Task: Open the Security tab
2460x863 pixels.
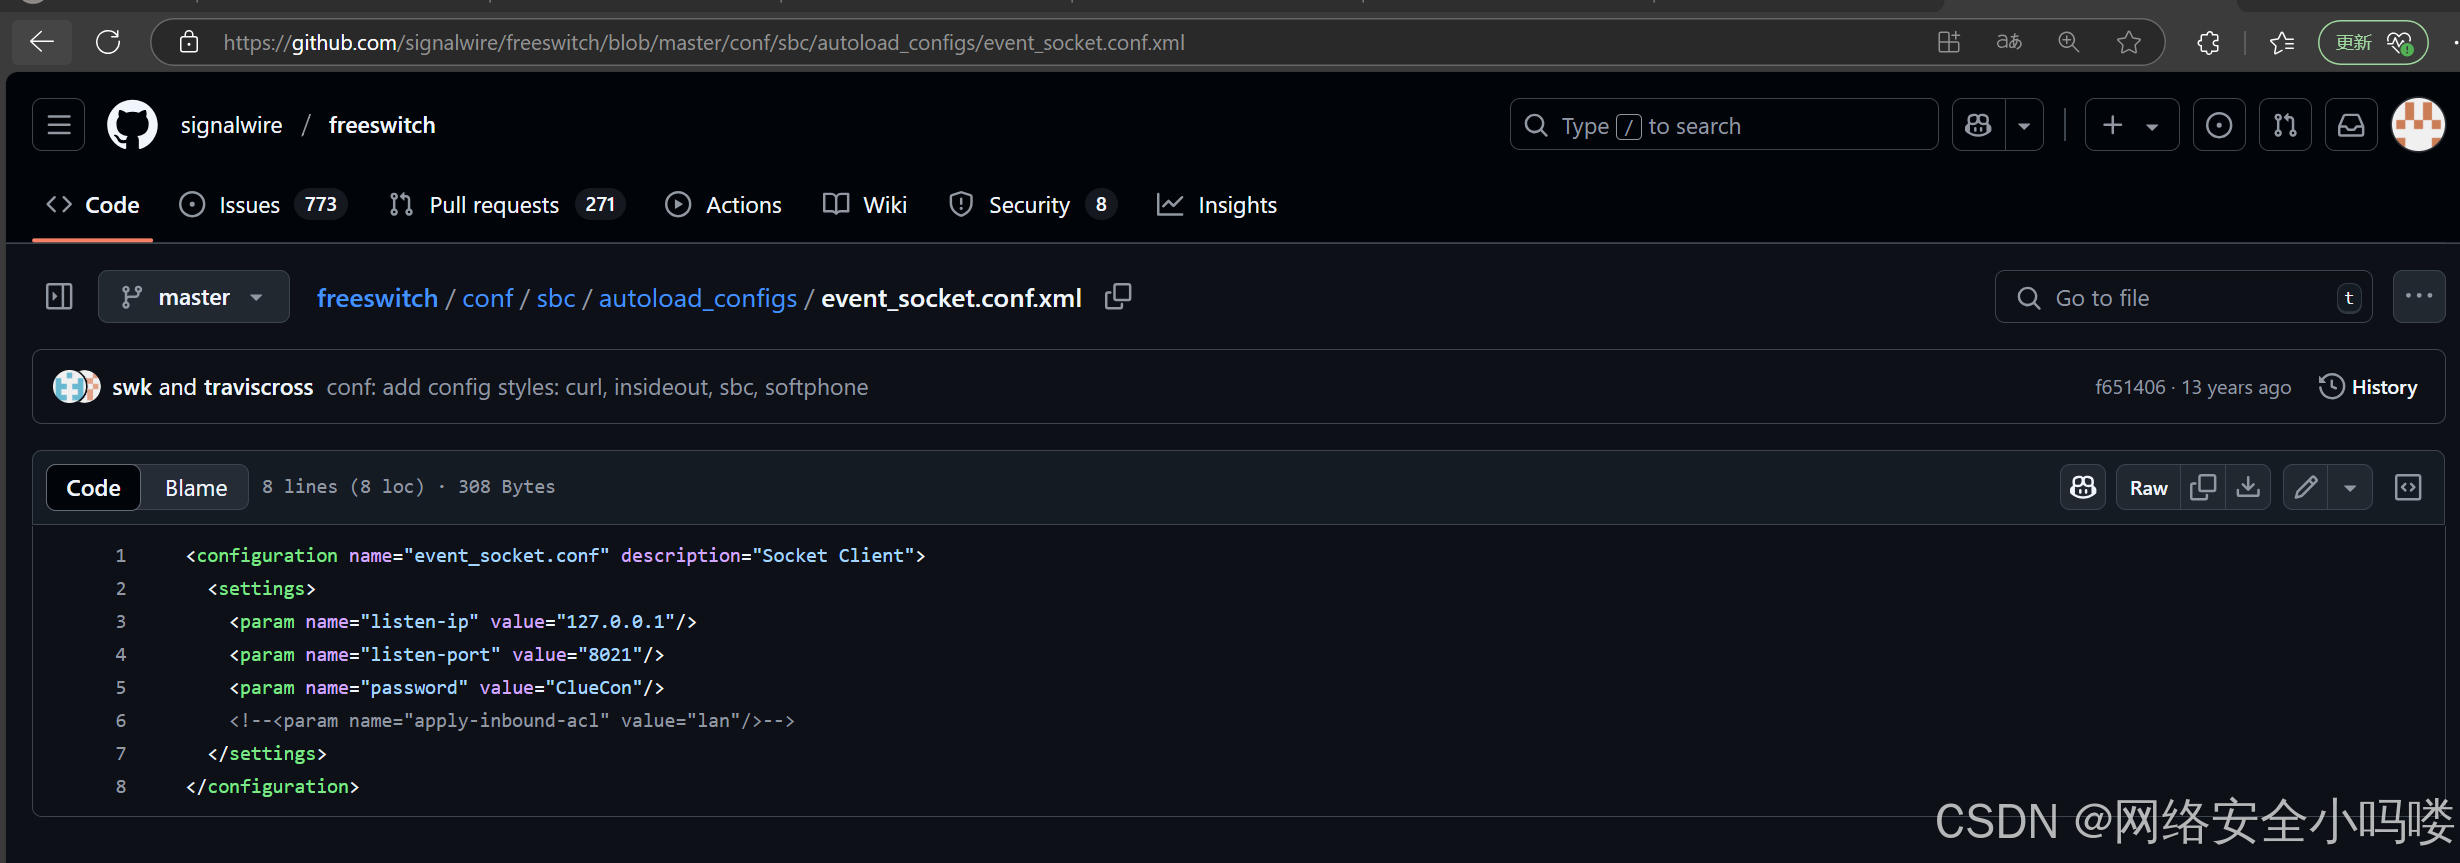Action: (1033, 205)
